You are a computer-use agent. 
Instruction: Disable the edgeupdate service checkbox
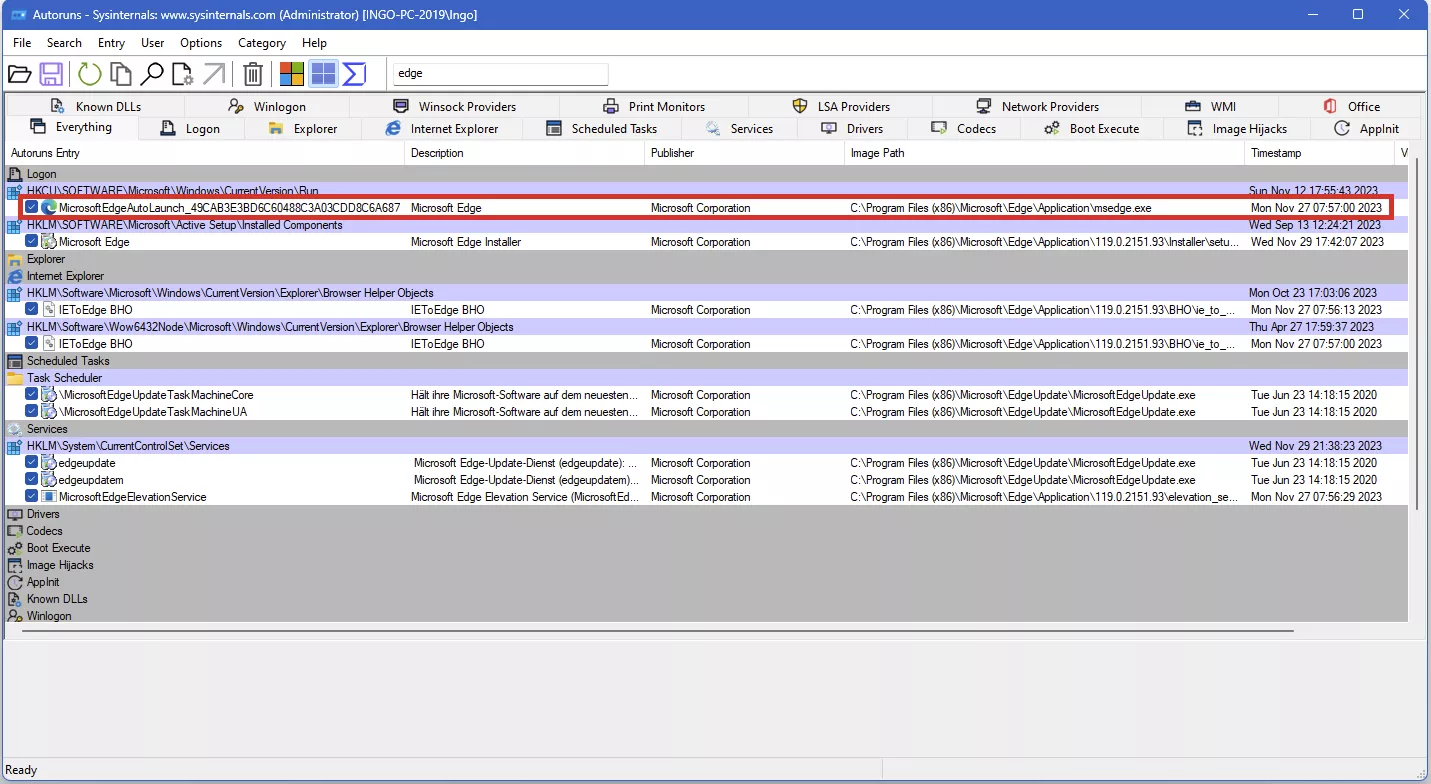click(x=32, y=463)
